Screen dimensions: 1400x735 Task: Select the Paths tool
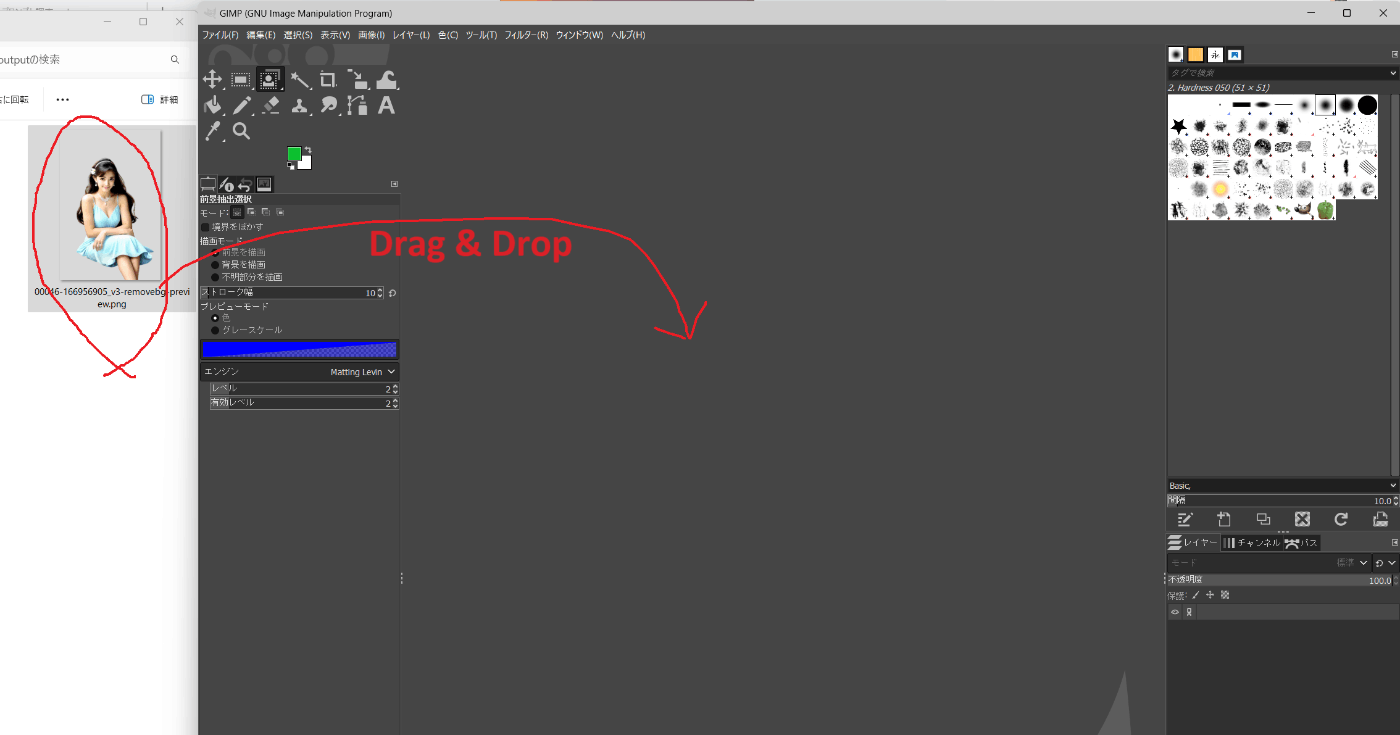tap(357, 105)
